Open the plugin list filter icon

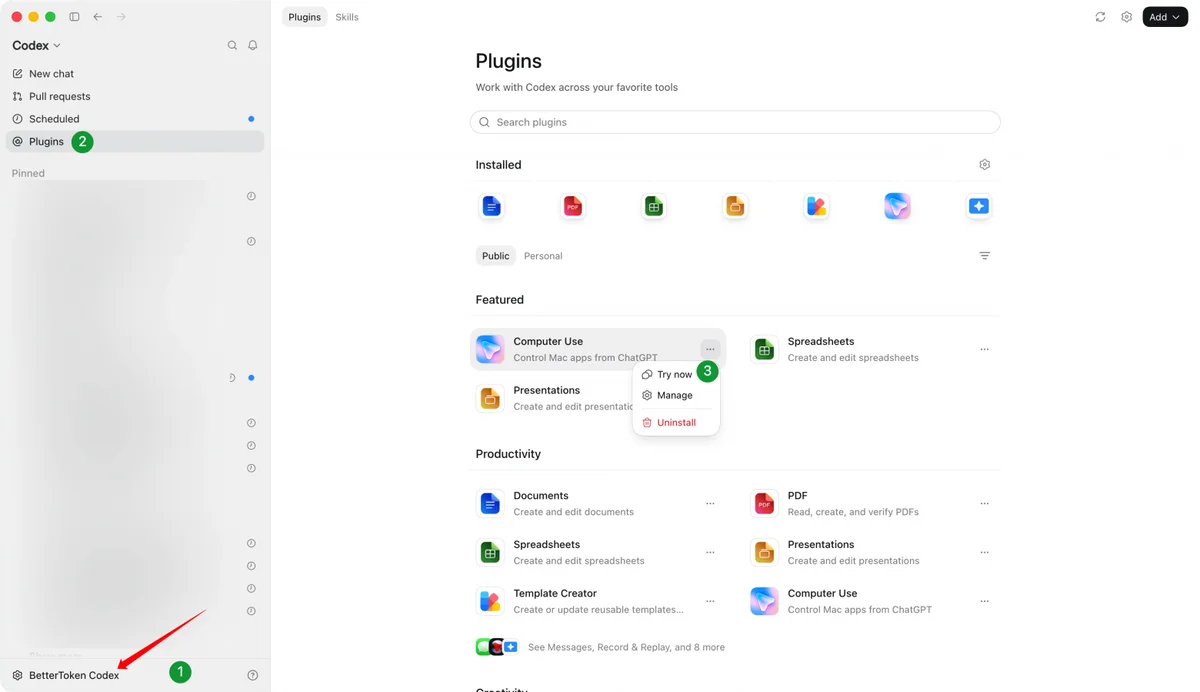coord(985,256)
